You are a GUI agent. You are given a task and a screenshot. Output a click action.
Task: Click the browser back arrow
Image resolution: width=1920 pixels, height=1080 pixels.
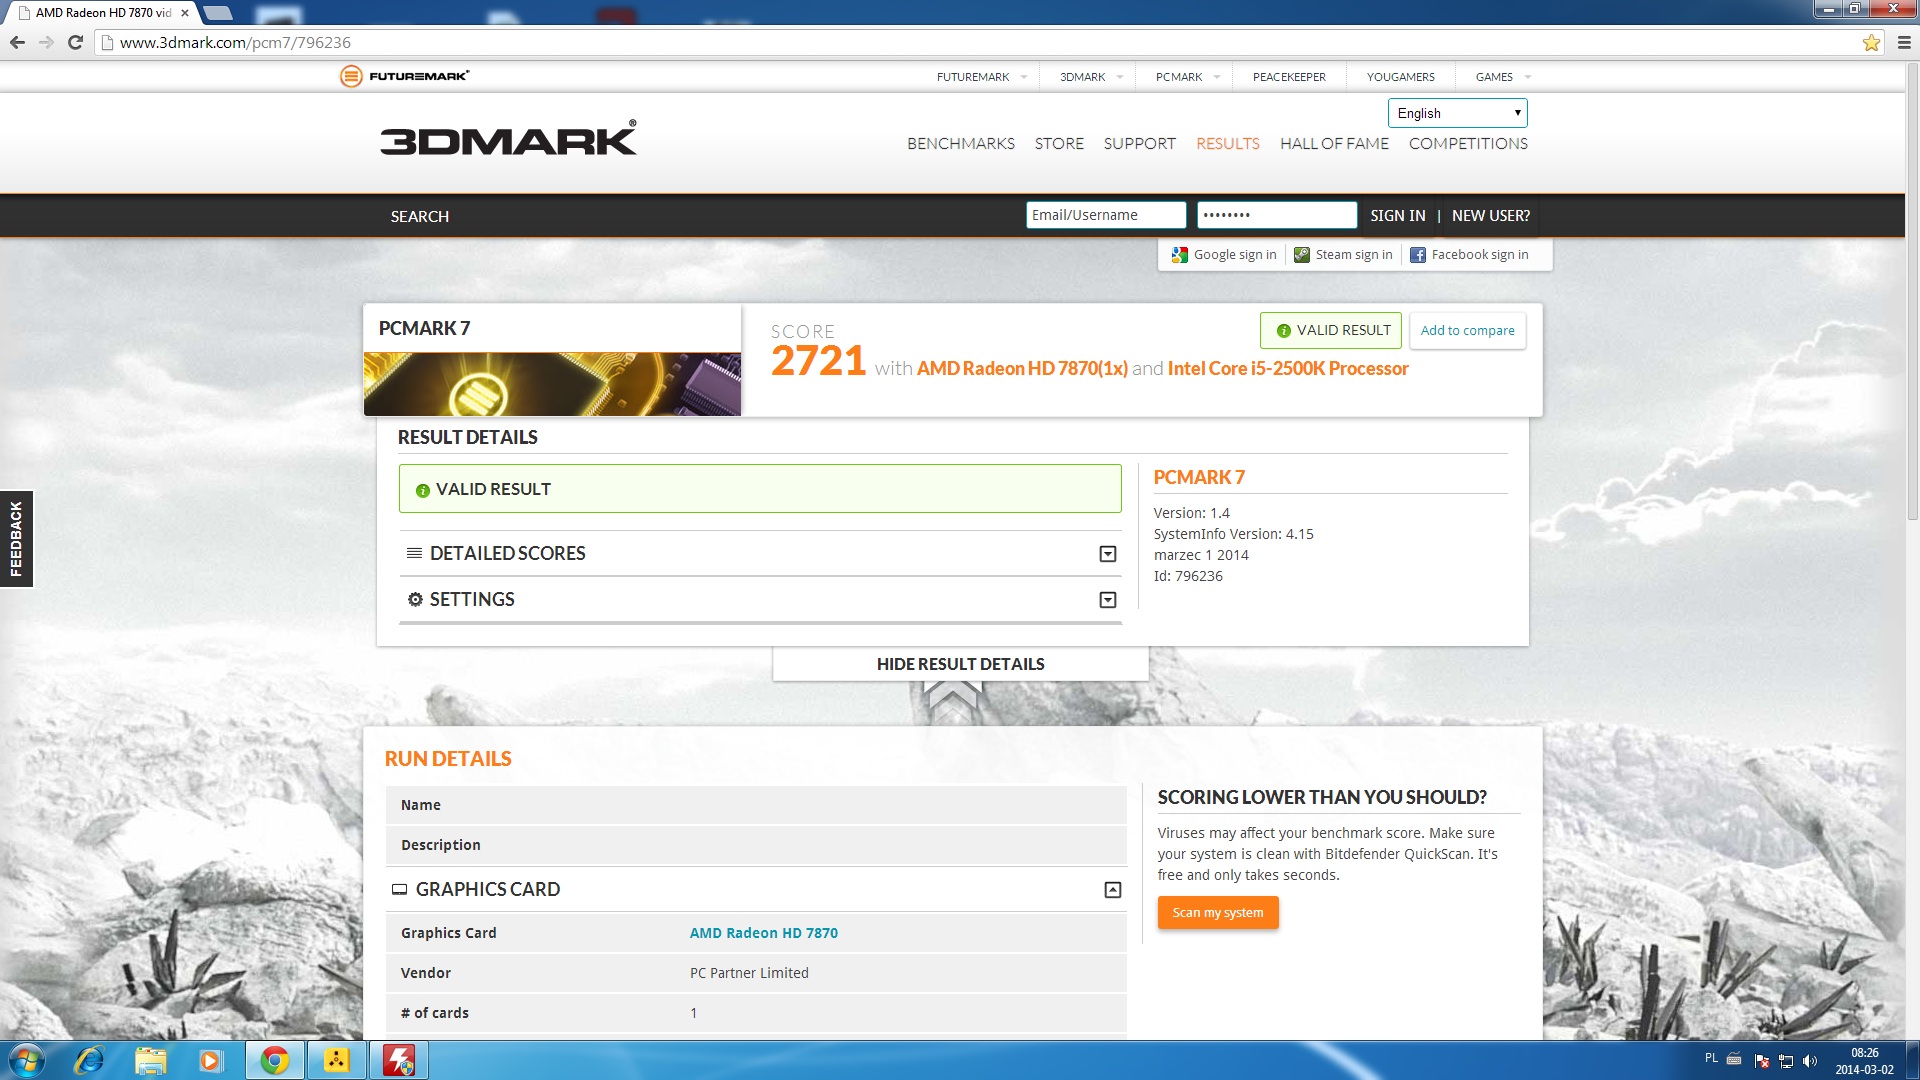pos(17,42)
